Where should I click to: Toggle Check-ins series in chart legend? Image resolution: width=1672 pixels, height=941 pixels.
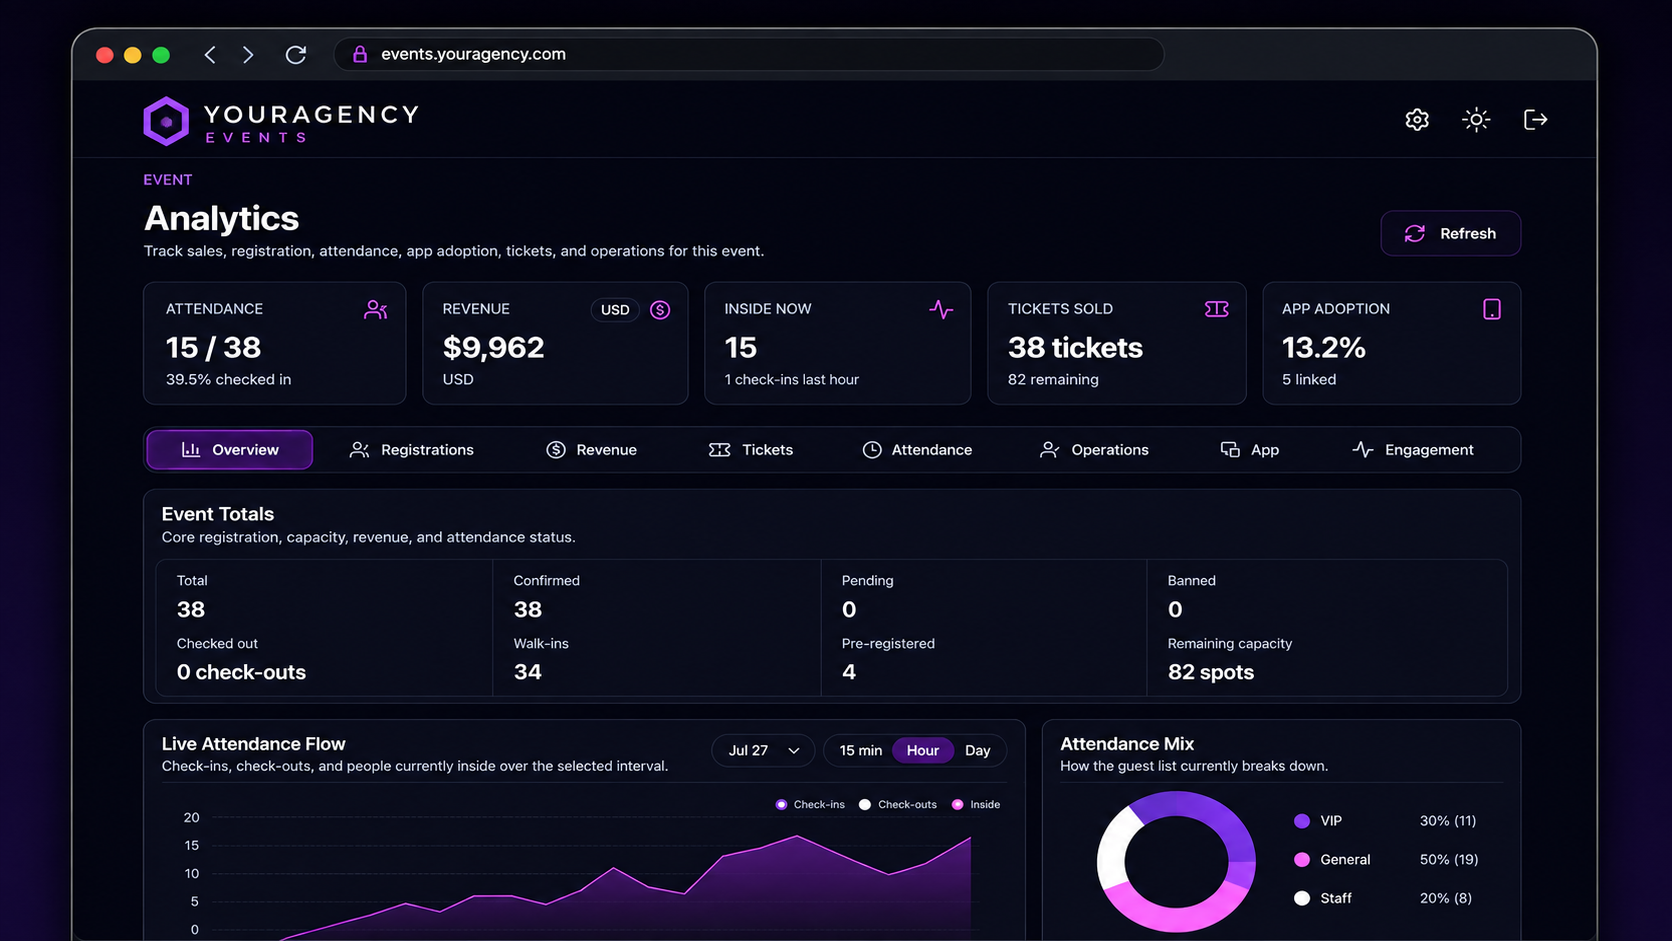810,804
